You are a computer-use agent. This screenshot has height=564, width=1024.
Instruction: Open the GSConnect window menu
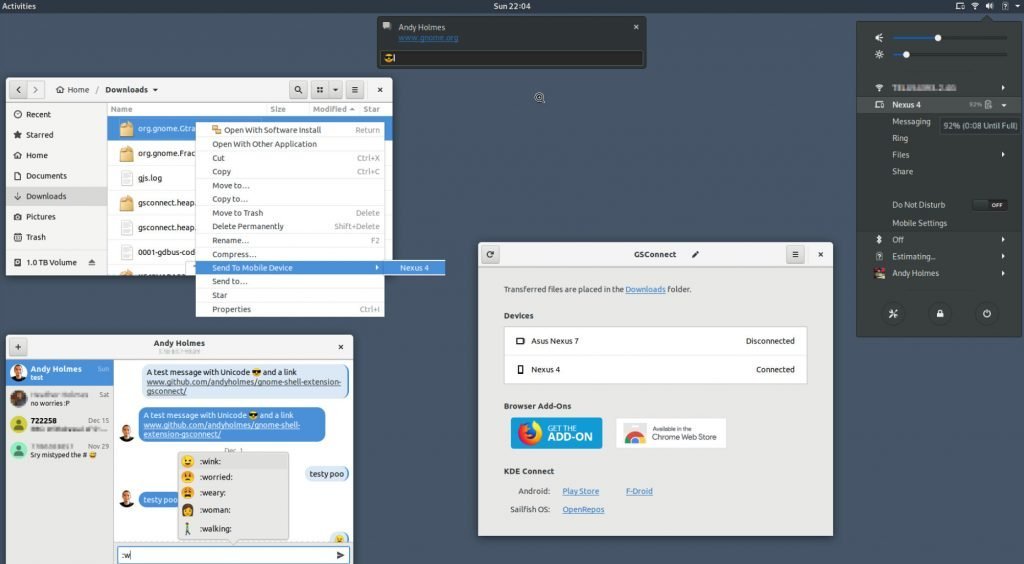pyautogui.click(x=795, y=255)
